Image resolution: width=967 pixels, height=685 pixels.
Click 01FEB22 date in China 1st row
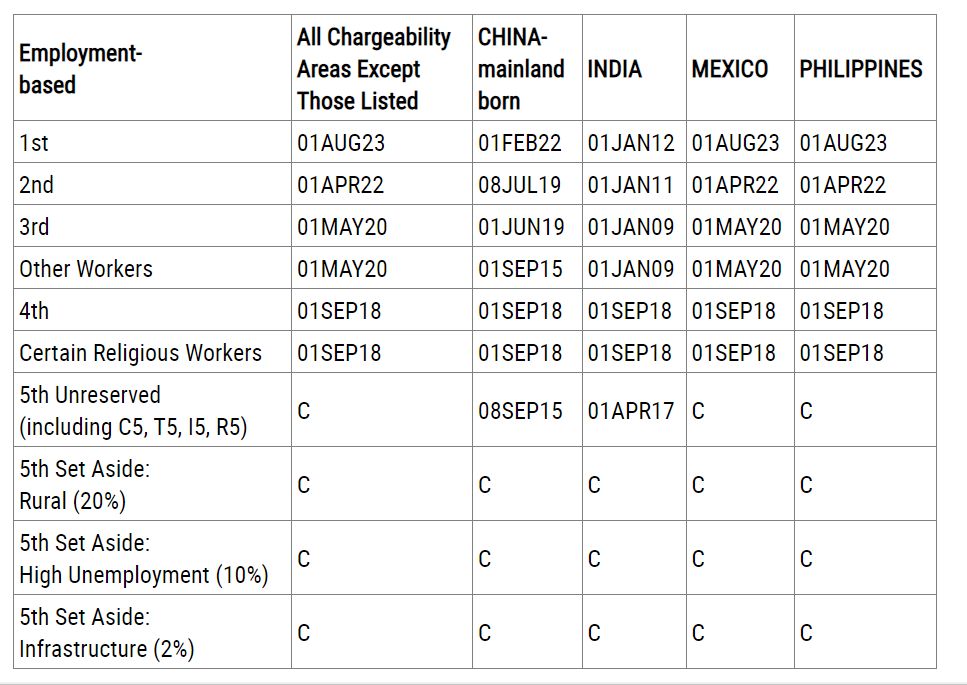pyautogui.click(x=520, y=142)
